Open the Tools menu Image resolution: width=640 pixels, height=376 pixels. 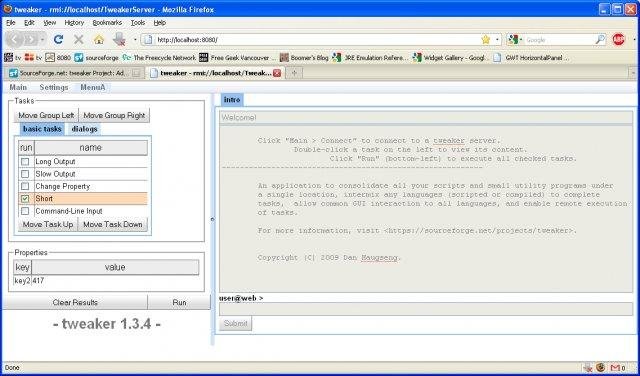[x=138, y=23]
